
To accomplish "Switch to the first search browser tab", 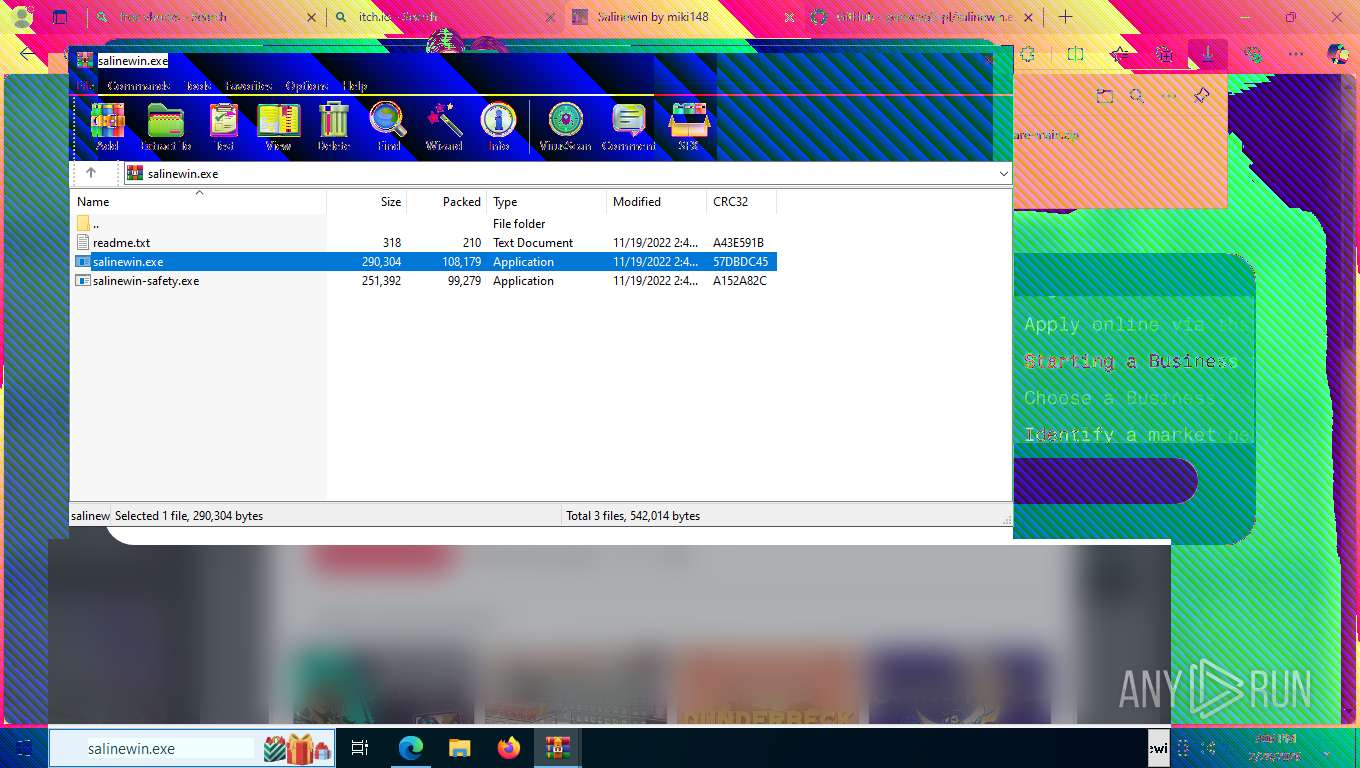I will (205, 17).
